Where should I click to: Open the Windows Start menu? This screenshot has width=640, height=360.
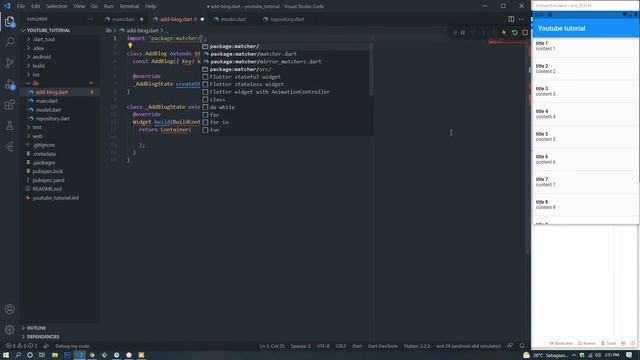click(6, 355)
